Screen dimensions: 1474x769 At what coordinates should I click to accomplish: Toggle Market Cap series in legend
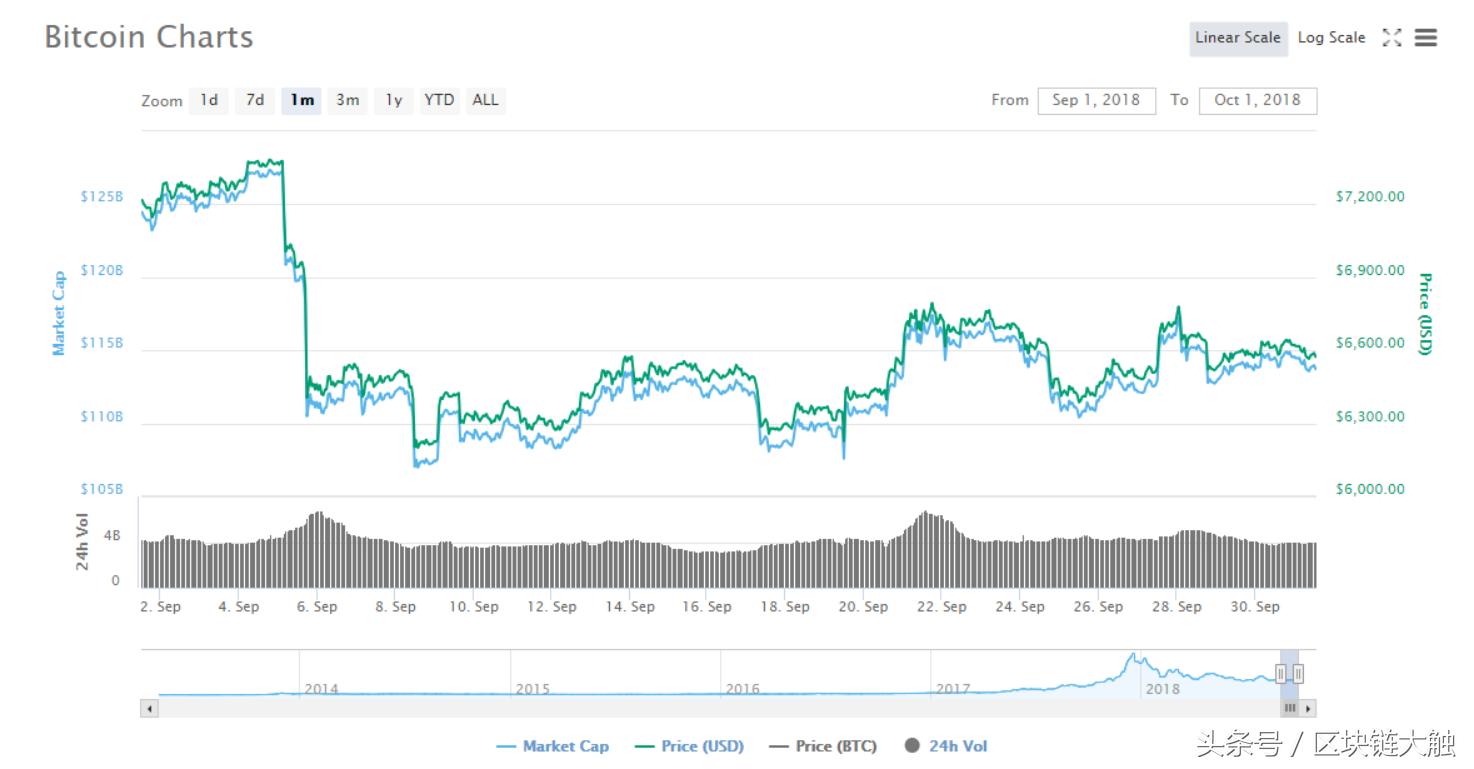click(x=553, y=746)
